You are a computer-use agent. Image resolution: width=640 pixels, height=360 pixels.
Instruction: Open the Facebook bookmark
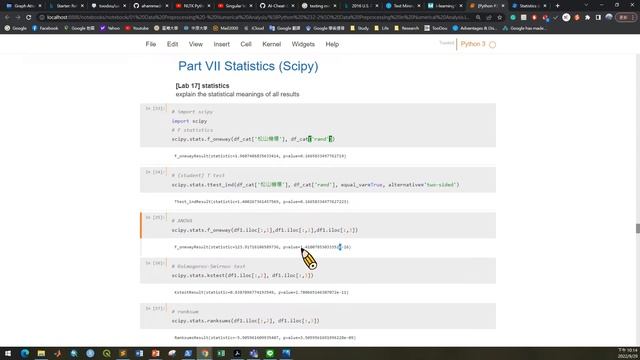click(45, 28)
